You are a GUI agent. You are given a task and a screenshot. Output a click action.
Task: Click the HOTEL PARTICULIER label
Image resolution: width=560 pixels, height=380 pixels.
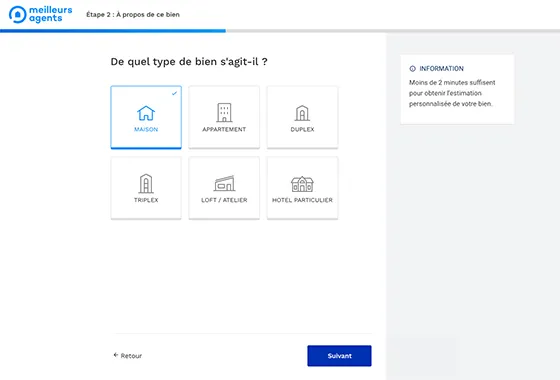point(302,200)
